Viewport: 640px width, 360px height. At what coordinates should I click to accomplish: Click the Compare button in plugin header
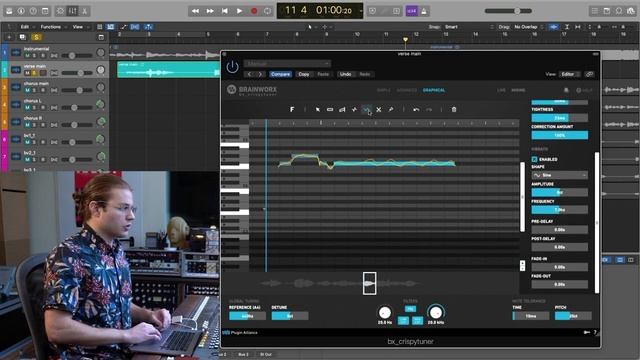(280, 74)
